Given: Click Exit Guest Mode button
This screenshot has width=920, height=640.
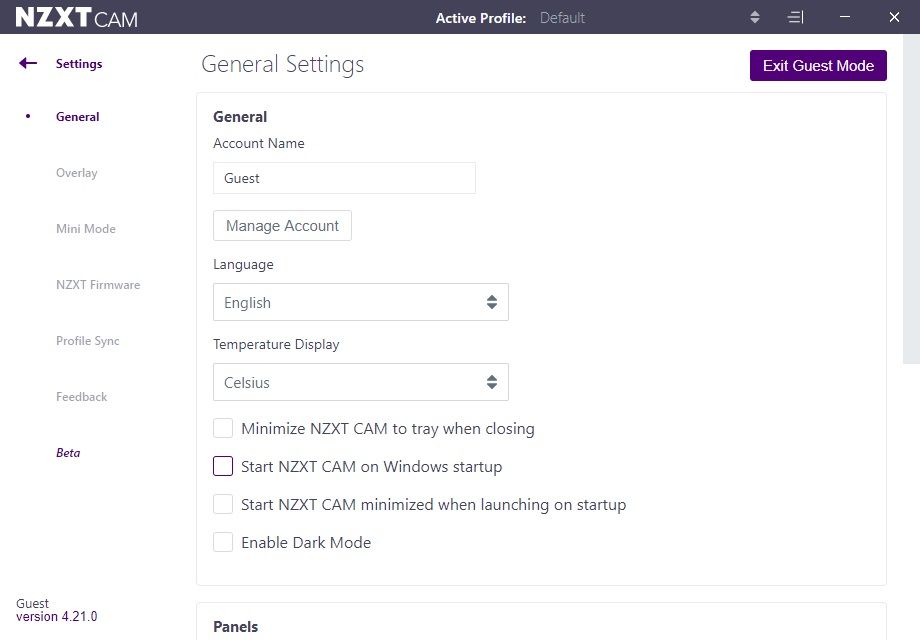Looking at the screenshot, I should [818, 66].
